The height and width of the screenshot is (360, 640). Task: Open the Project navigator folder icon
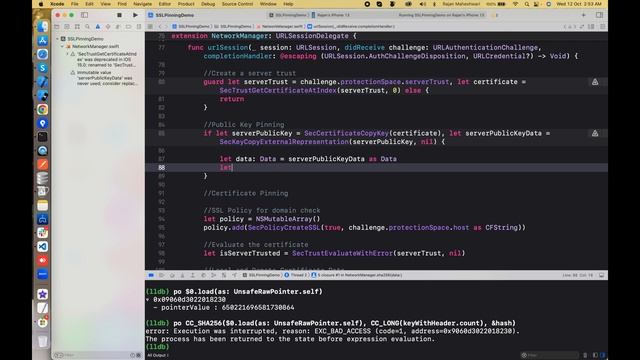(57, 27)
